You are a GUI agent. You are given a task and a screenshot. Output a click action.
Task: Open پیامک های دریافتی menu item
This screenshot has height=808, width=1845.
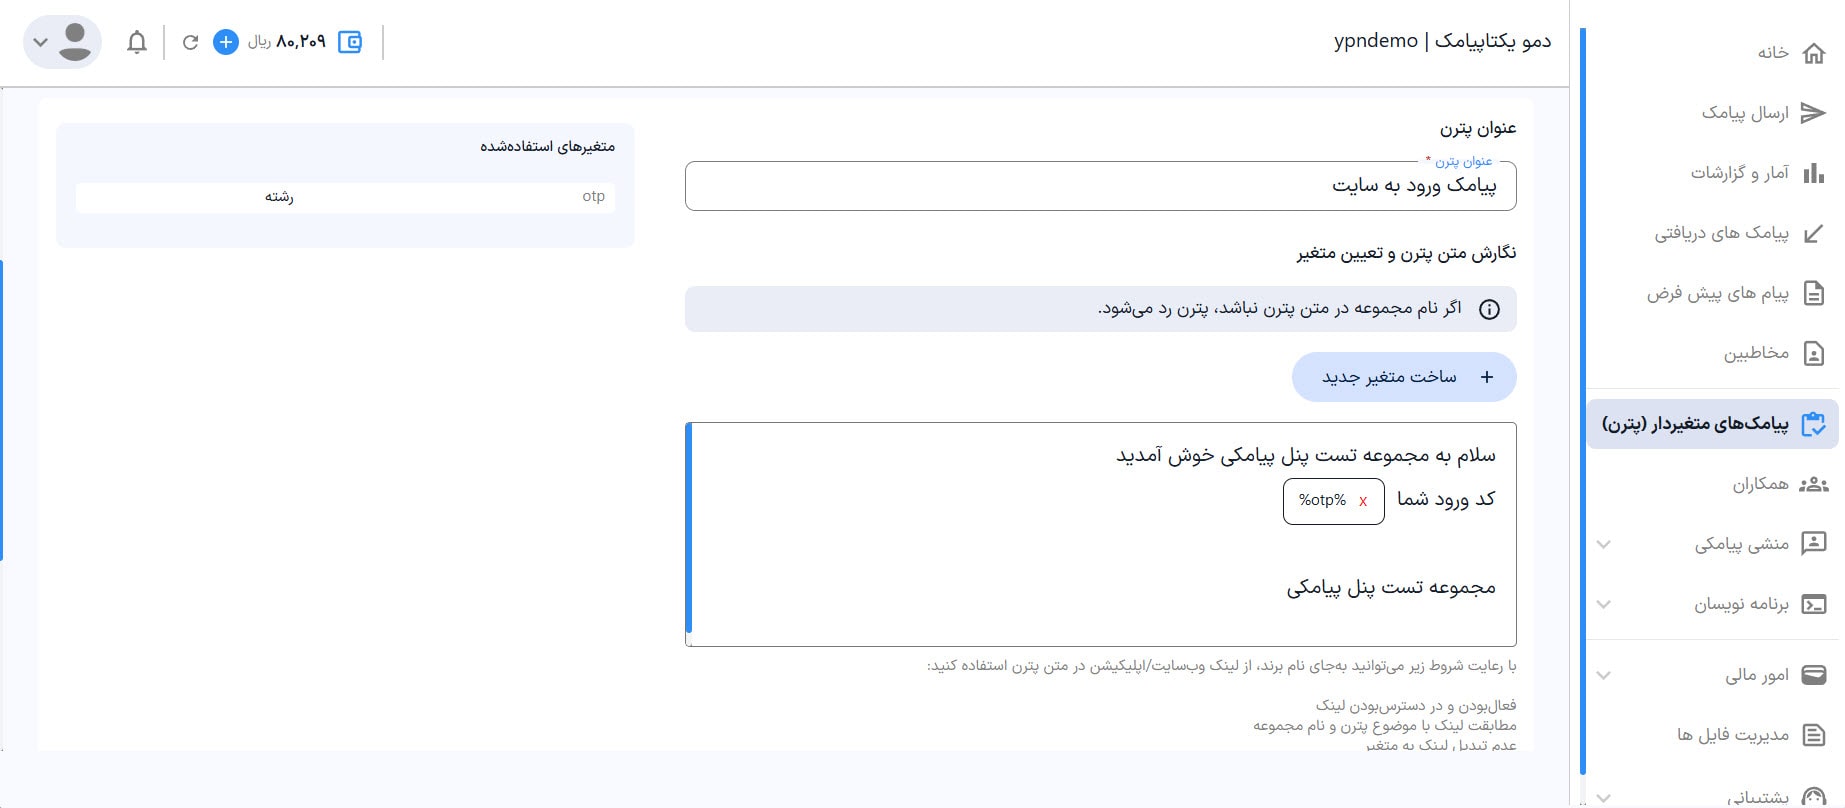[1721, 233]
